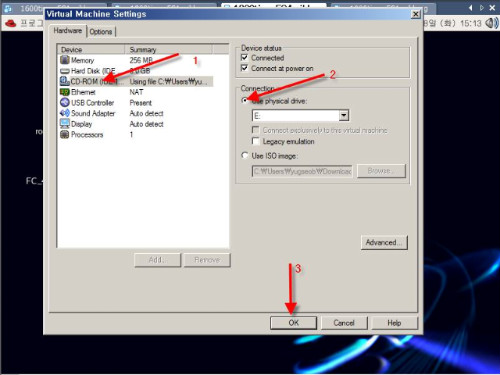Viewport: 500px width, 375px height.
Task: Click the Device column header
Action: tap(91, 49)
